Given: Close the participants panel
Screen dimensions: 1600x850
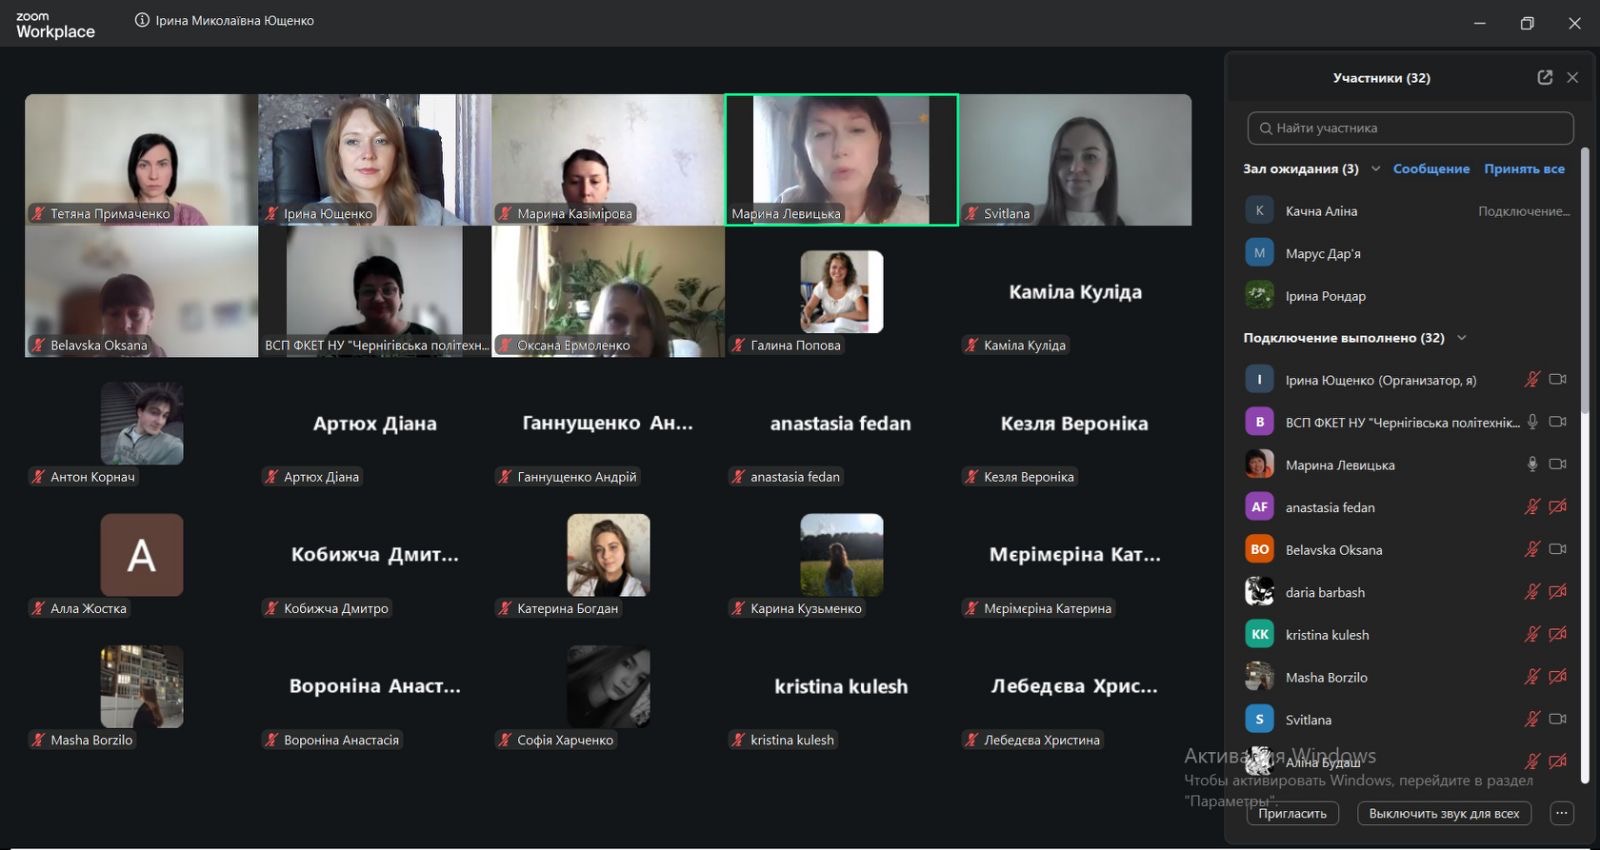Looking at the screenshot, I should tap(1572, 77).
